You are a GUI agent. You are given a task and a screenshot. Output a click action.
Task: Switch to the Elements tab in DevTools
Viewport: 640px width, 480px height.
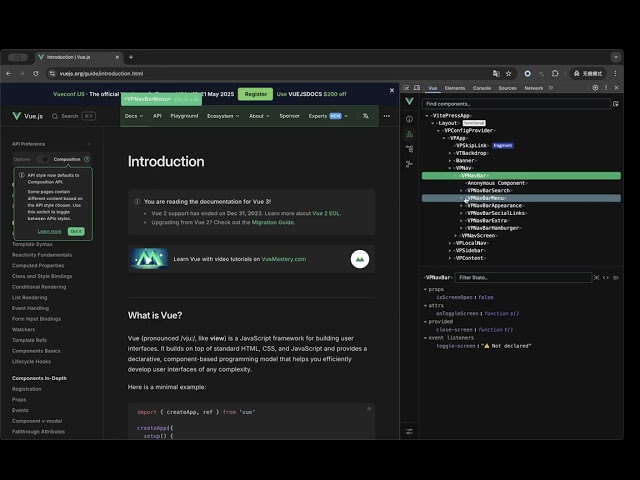(x=455, y=88)
